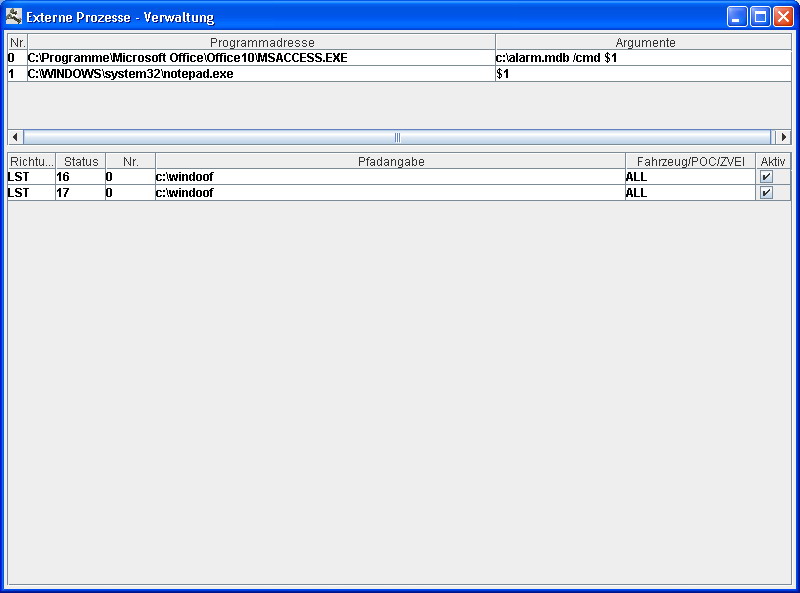Click the application icon in title bar
The height and width of the screenshot is (593, 800).
click(14, 16)
